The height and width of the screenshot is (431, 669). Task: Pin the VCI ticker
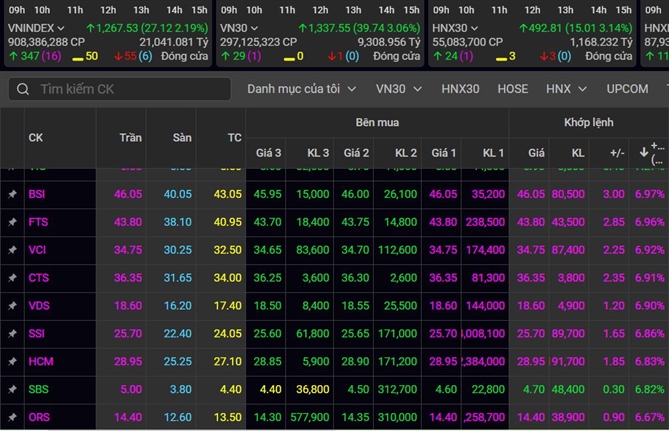pos(12,249)
